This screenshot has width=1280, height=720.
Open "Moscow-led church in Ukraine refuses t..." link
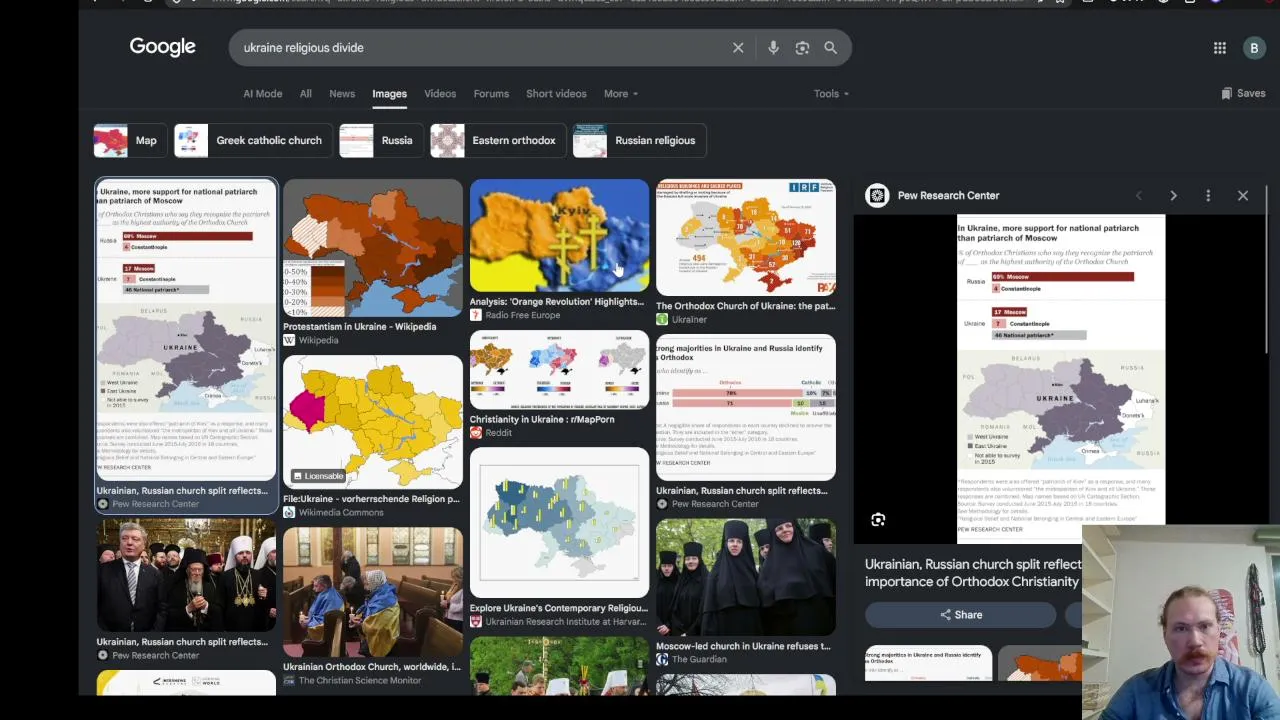click(743, 646)
